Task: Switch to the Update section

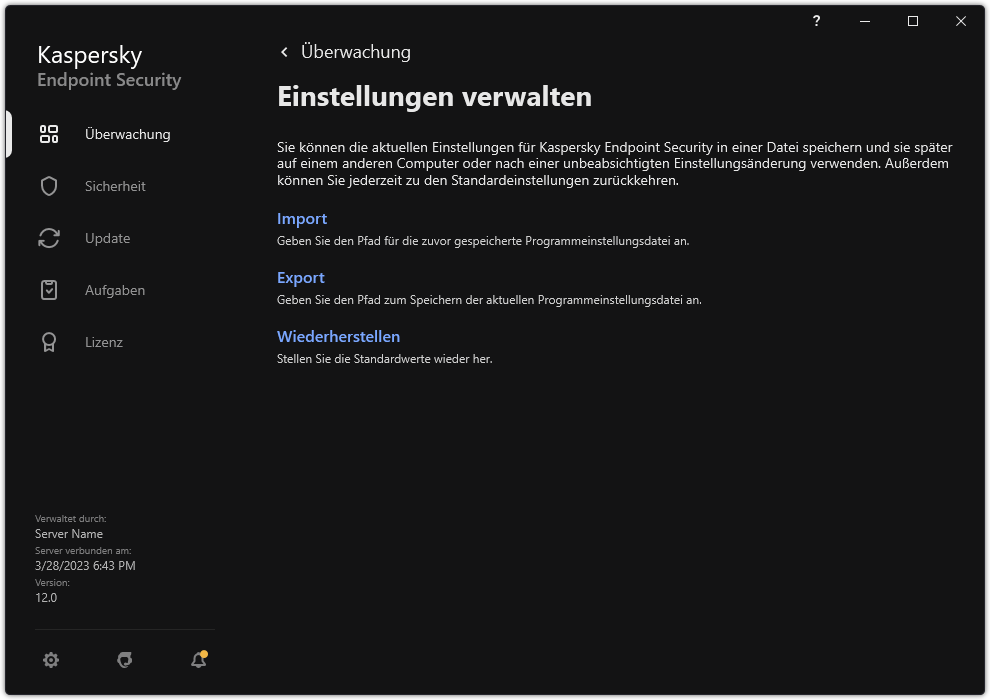Action: [x=107, y=237]
